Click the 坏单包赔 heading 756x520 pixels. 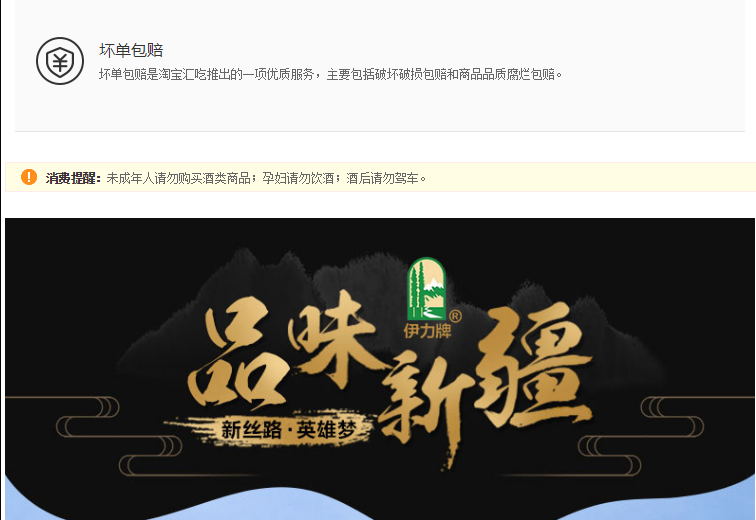(x=131, y=50)
